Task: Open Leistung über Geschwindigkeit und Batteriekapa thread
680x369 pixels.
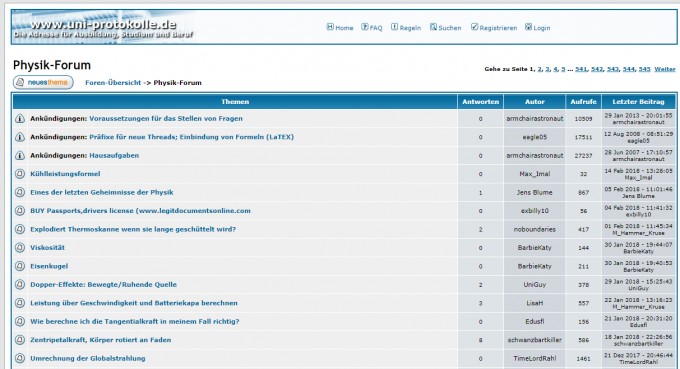Action: coord(134,303)
